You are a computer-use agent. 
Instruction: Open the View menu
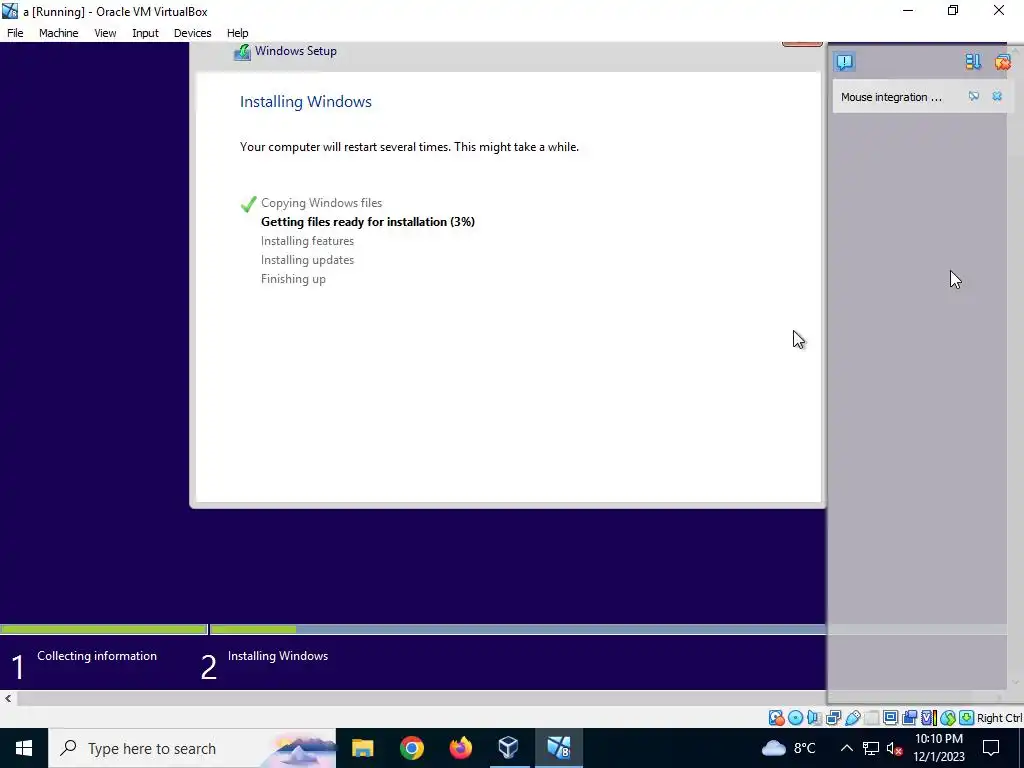(105, 33)
